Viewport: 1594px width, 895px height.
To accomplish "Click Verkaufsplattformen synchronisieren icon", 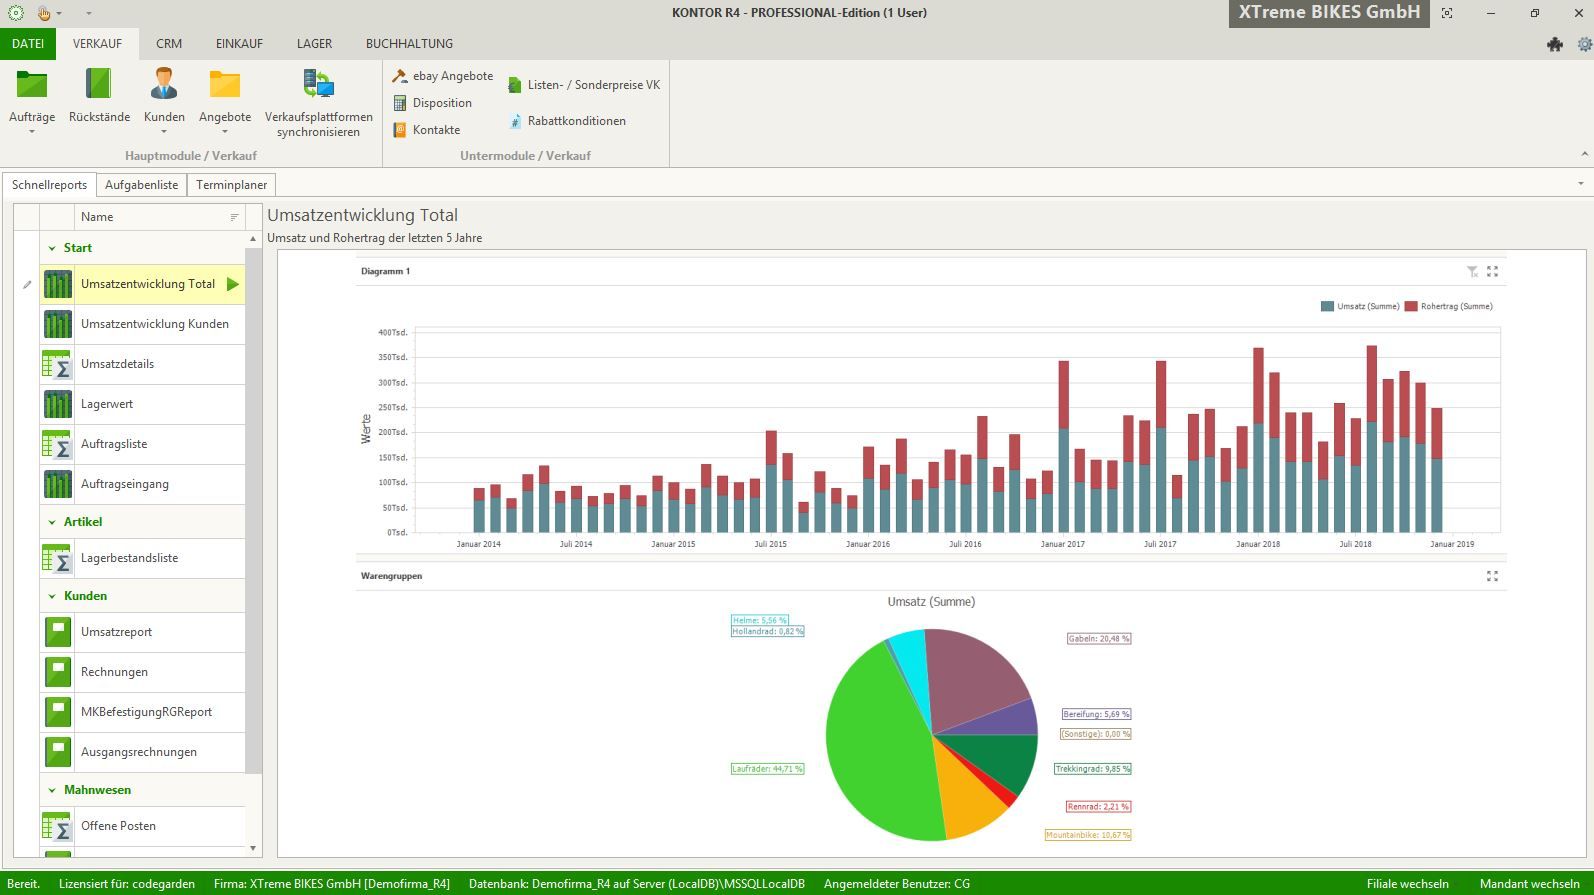I will [318, 85].
